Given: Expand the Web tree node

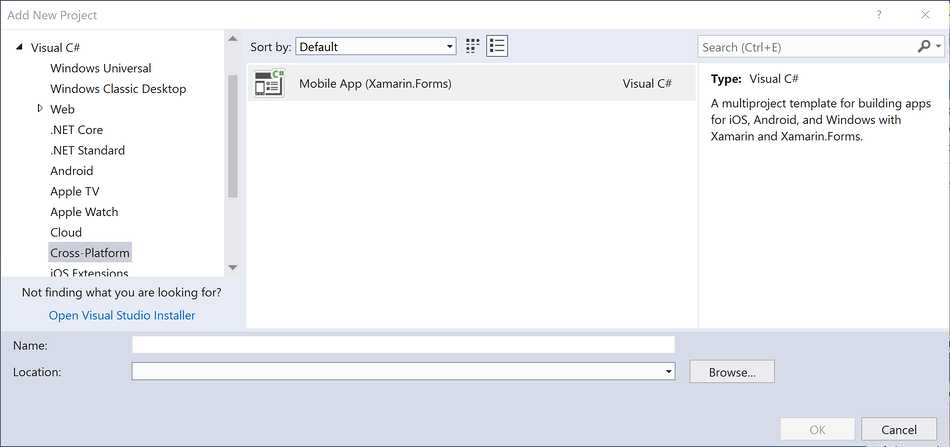Looking at the screenshot, I should coord(40,109).
